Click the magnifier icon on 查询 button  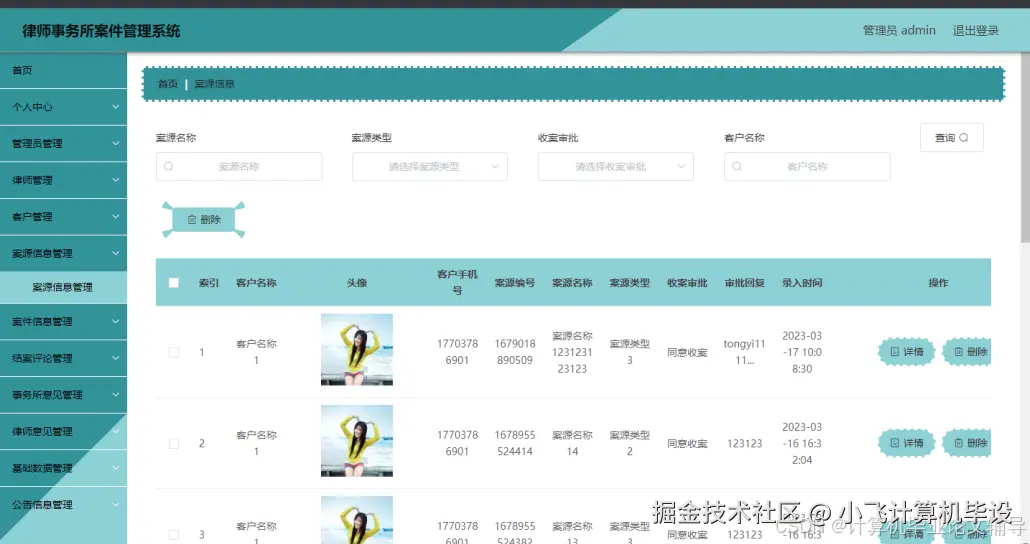(x=964, y=137)
